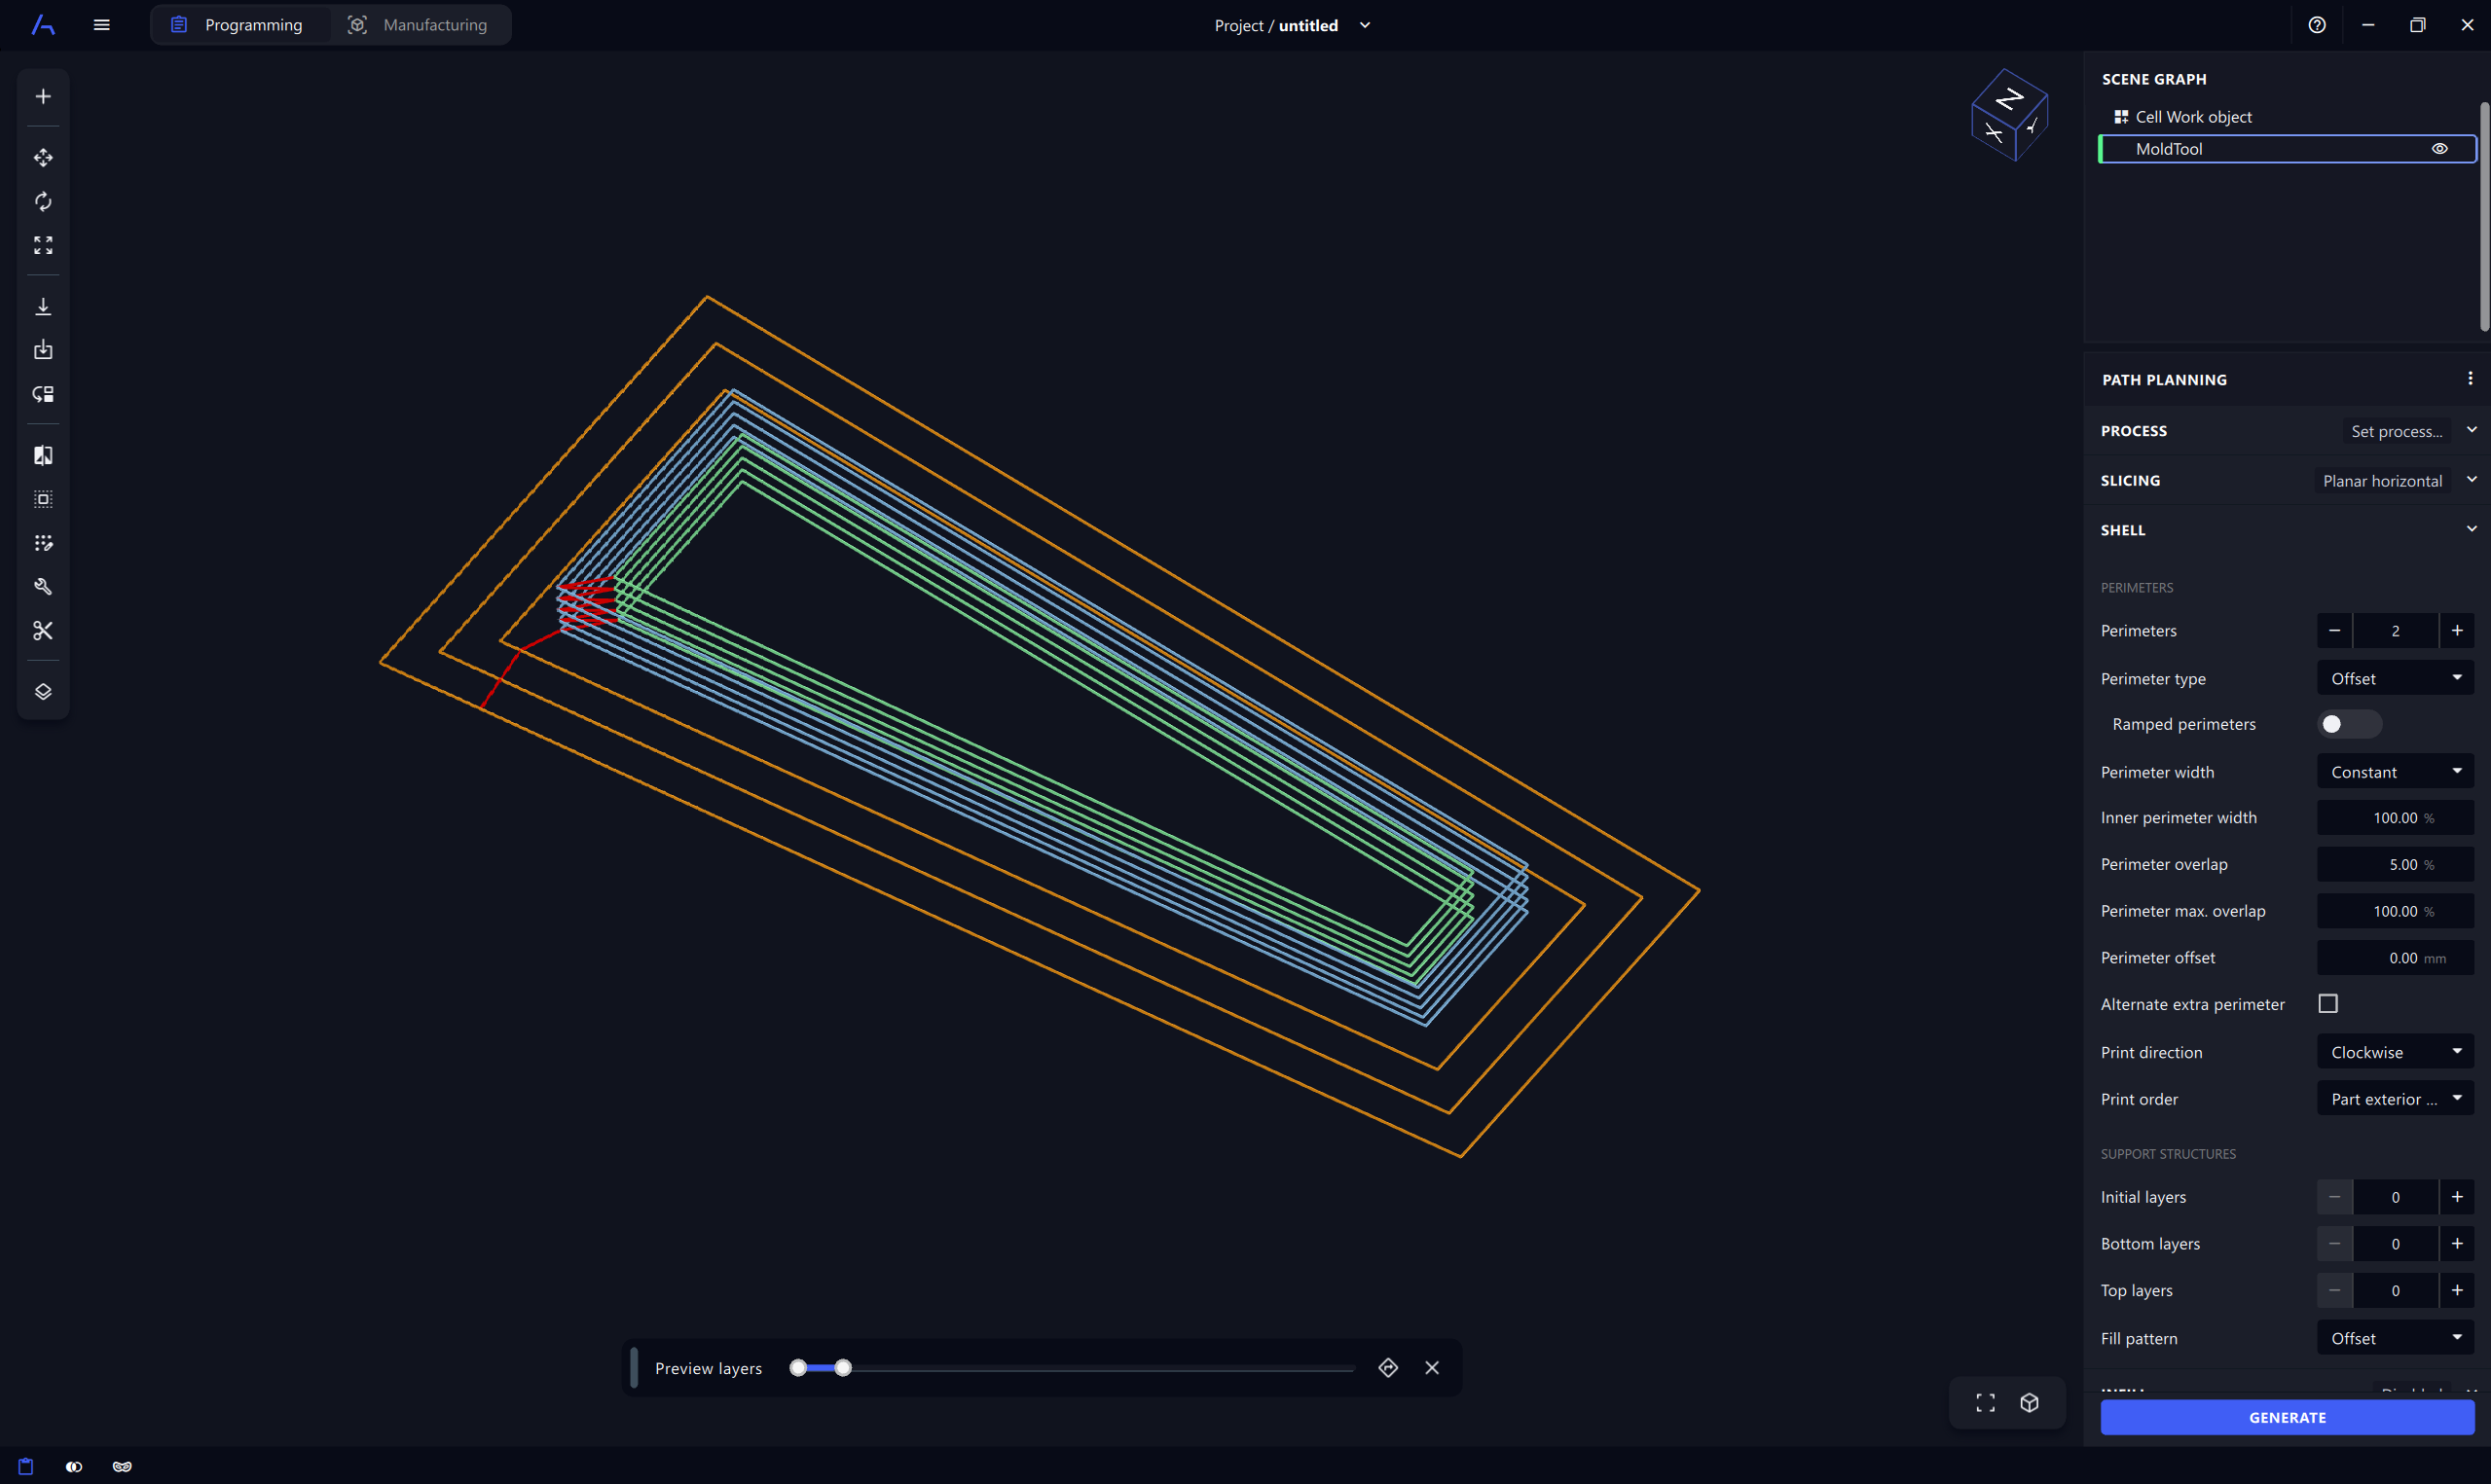Click the Perimeter overlap value field
Image resolution: width=2491 pixels, height=1484 pixels.
[x=2395, y=865]
